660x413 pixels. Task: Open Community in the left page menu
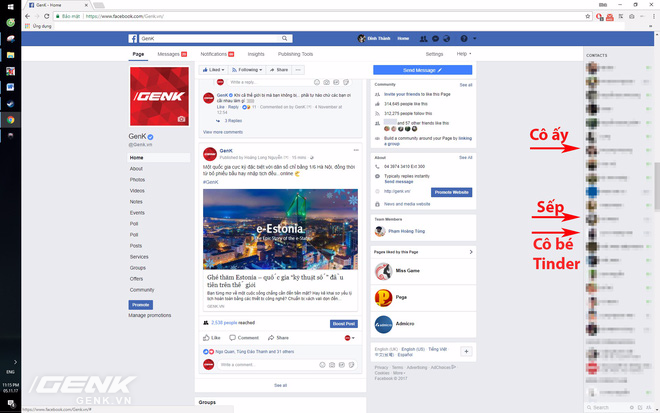142,290
